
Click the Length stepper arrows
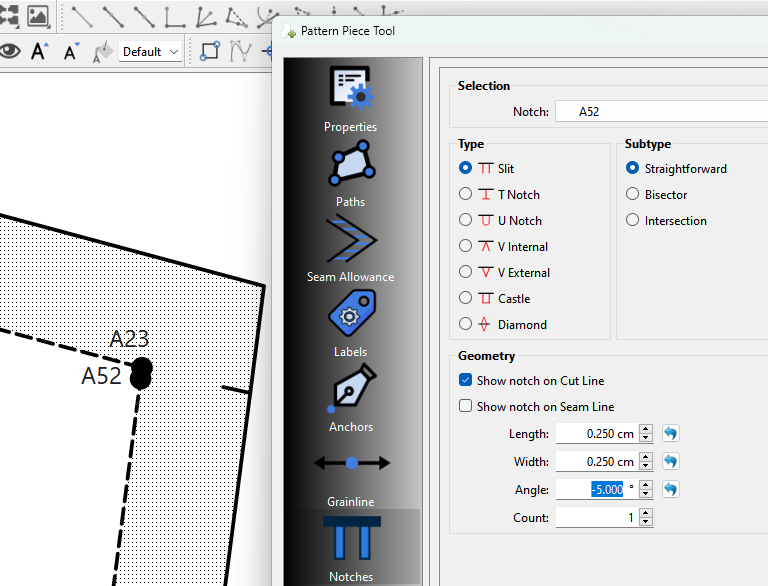[x=646, y=434]
